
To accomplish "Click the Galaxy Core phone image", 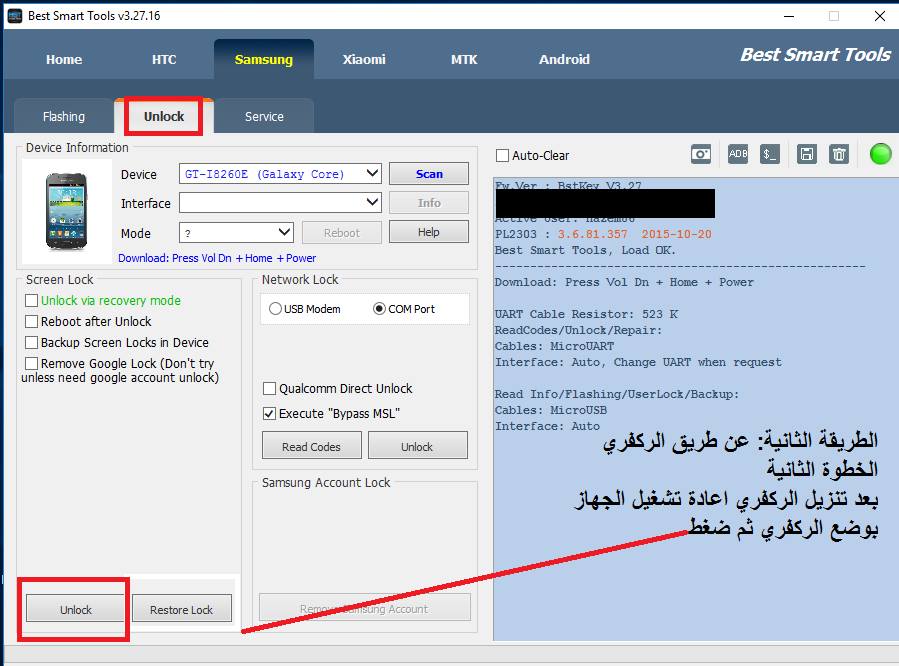I will click(x=67, y=211).
